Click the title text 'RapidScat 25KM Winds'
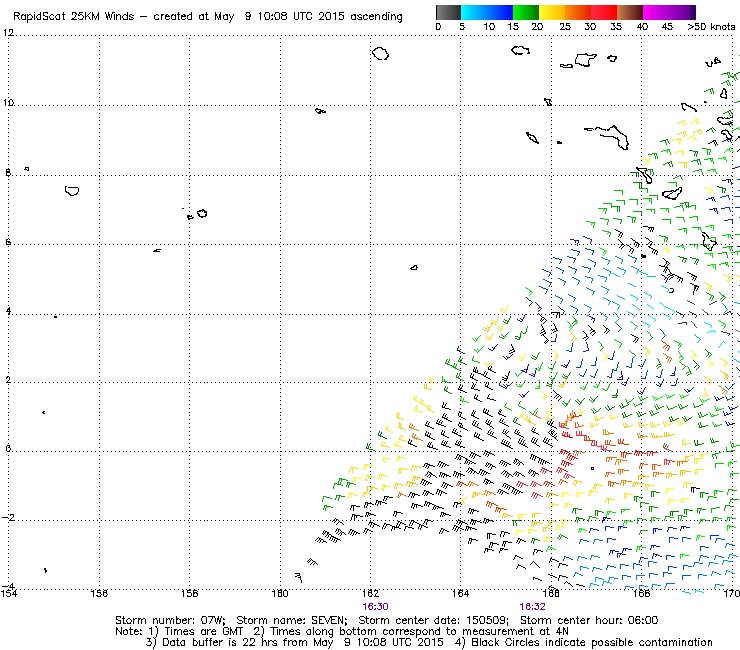The width and height of the screenshot is (740, 650). [x=74, y=17]
